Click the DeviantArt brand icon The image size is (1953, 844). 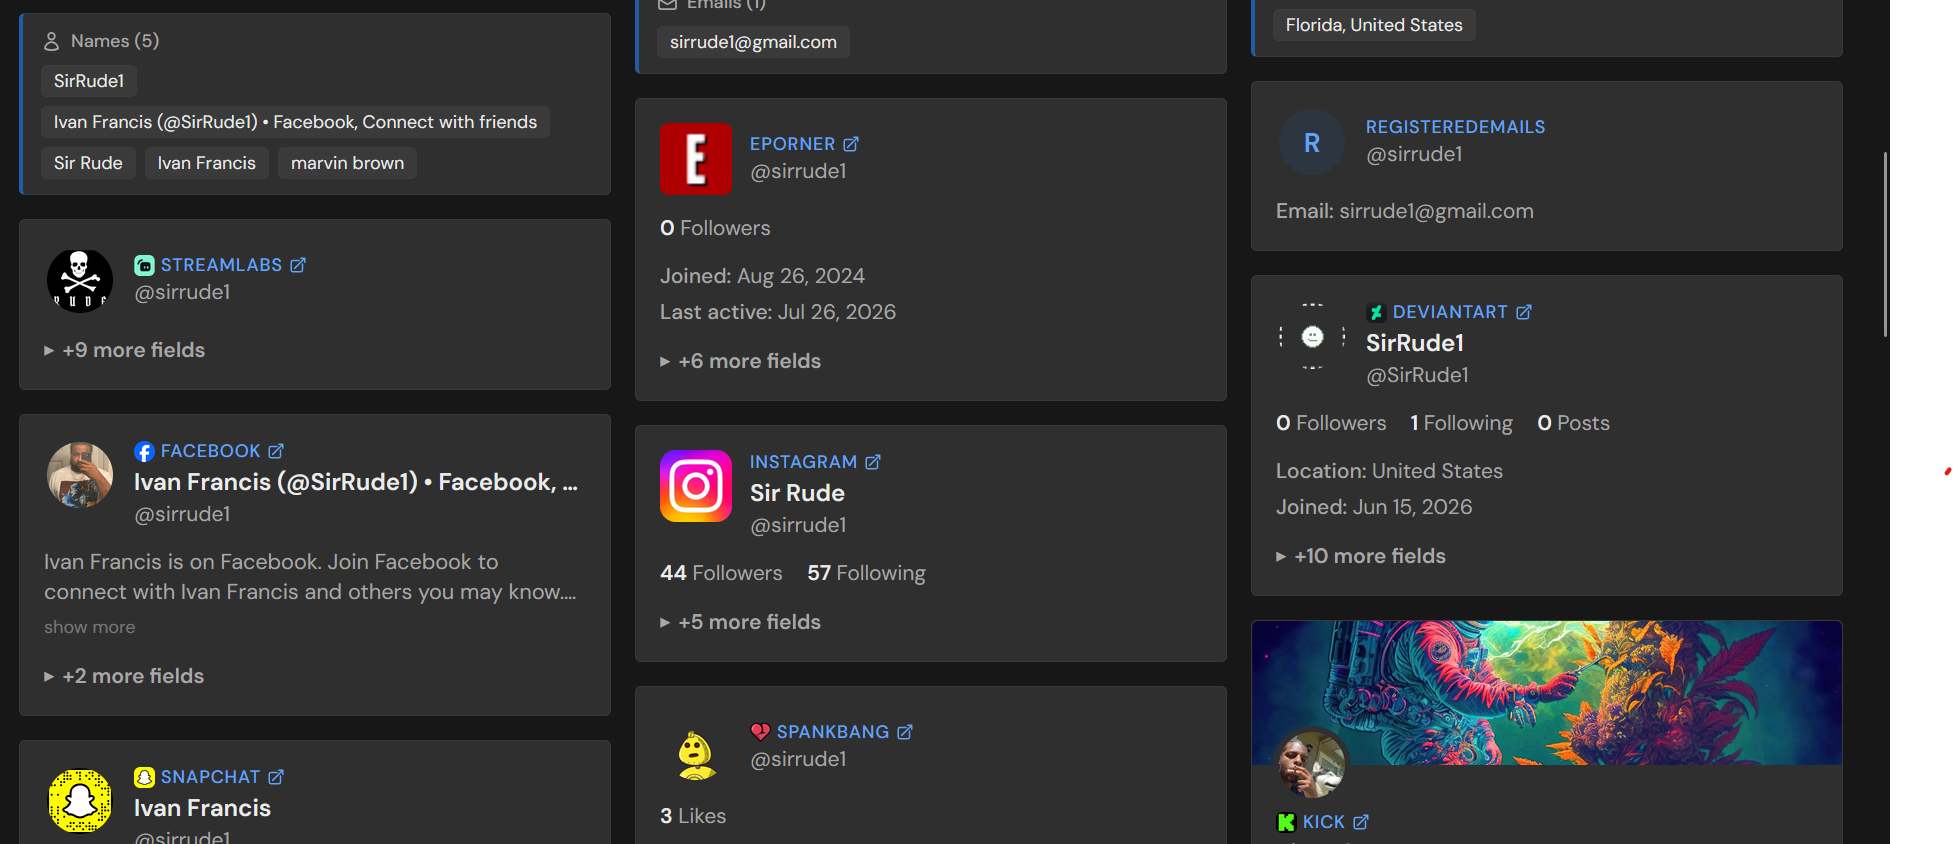1376,312
